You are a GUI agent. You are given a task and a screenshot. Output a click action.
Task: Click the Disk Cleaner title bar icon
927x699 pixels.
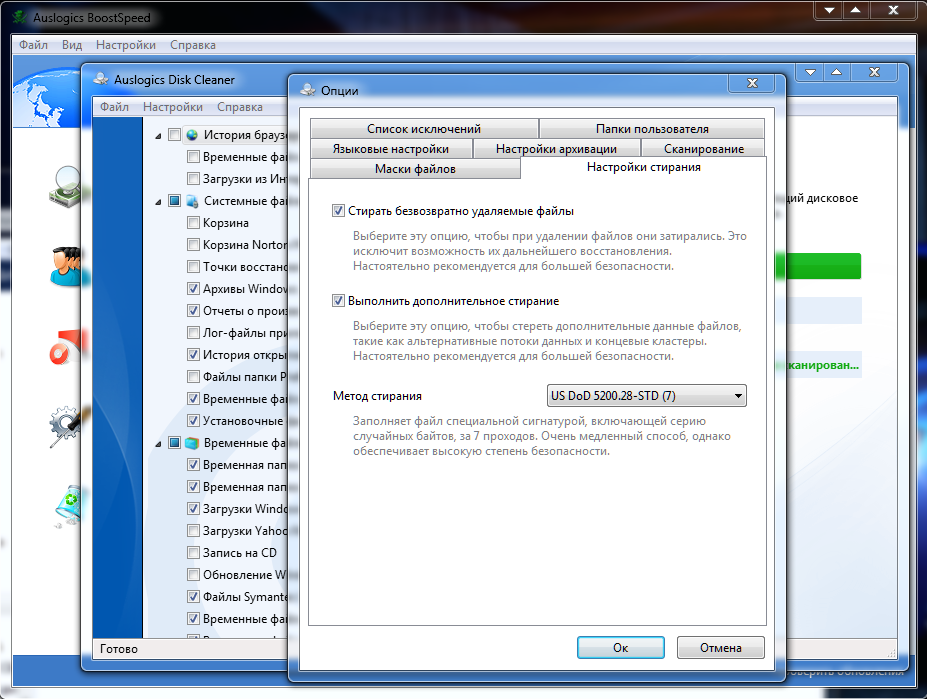coord(101,79)
